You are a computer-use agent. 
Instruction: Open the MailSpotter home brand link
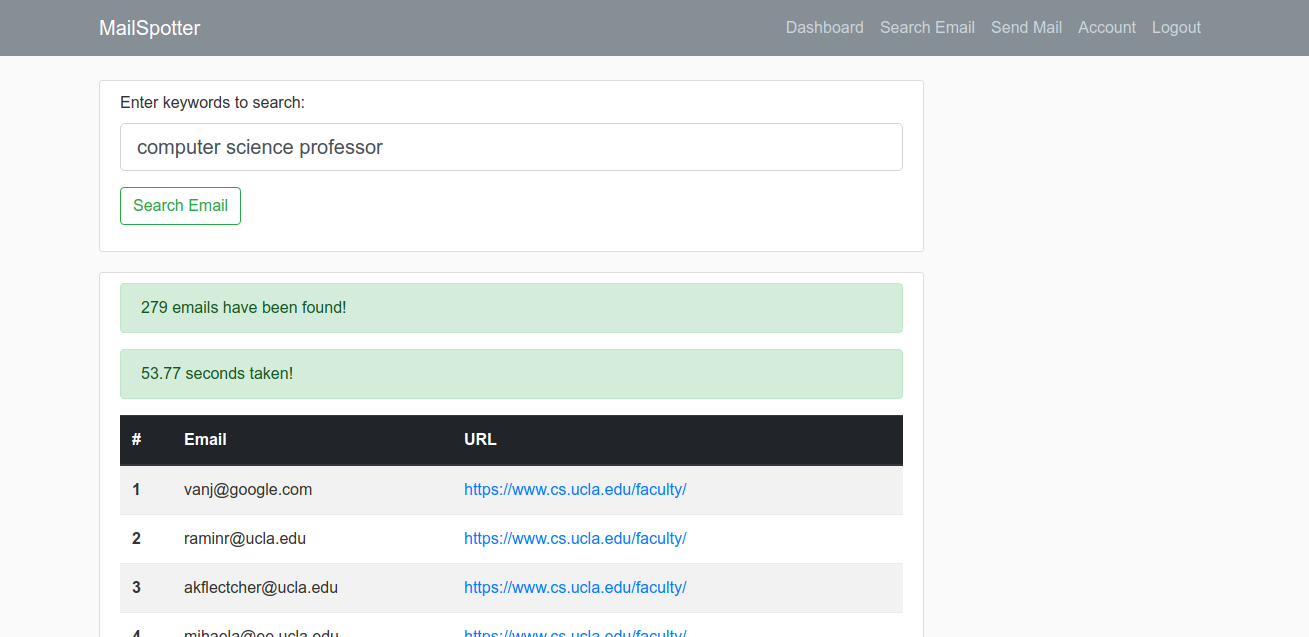(x=149, y=28)
